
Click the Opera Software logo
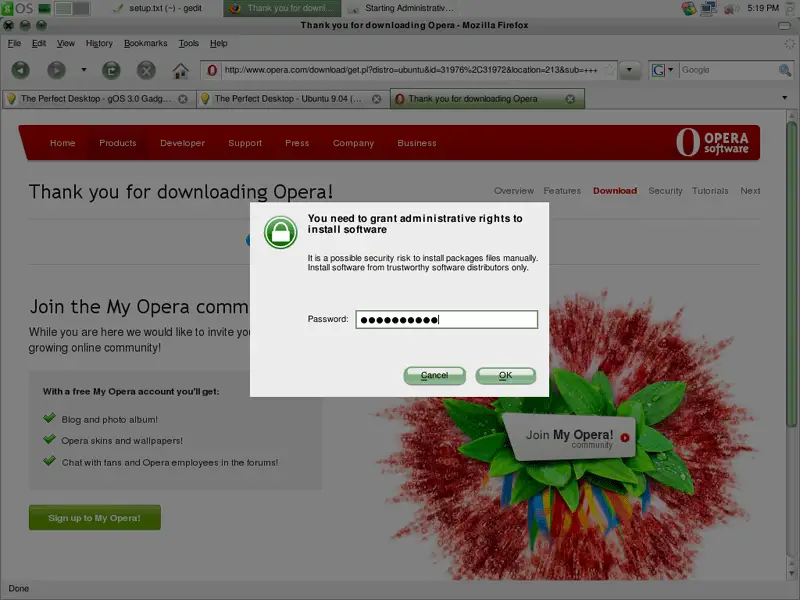coord(712,142)
